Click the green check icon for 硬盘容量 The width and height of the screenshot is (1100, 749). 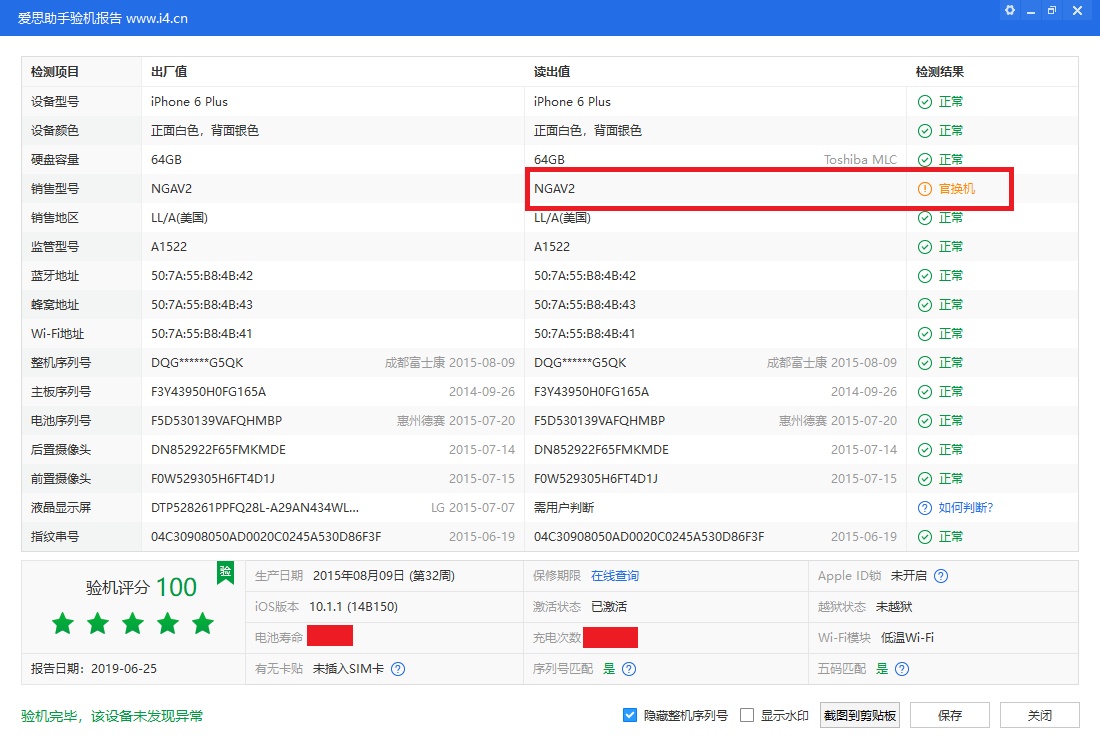[x=925, y=160]
